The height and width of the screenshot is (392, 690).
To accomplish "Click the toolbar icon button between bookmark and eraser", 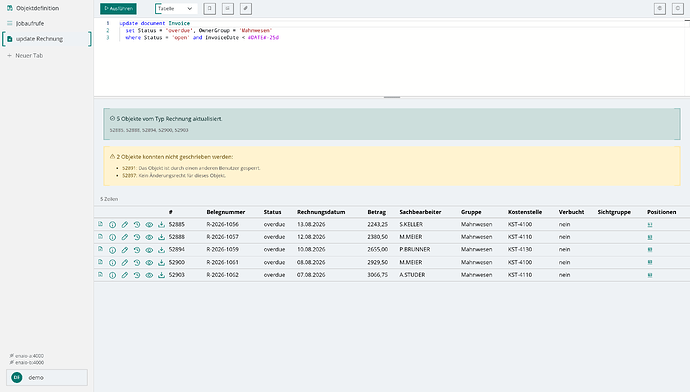I will coord(228,8).
